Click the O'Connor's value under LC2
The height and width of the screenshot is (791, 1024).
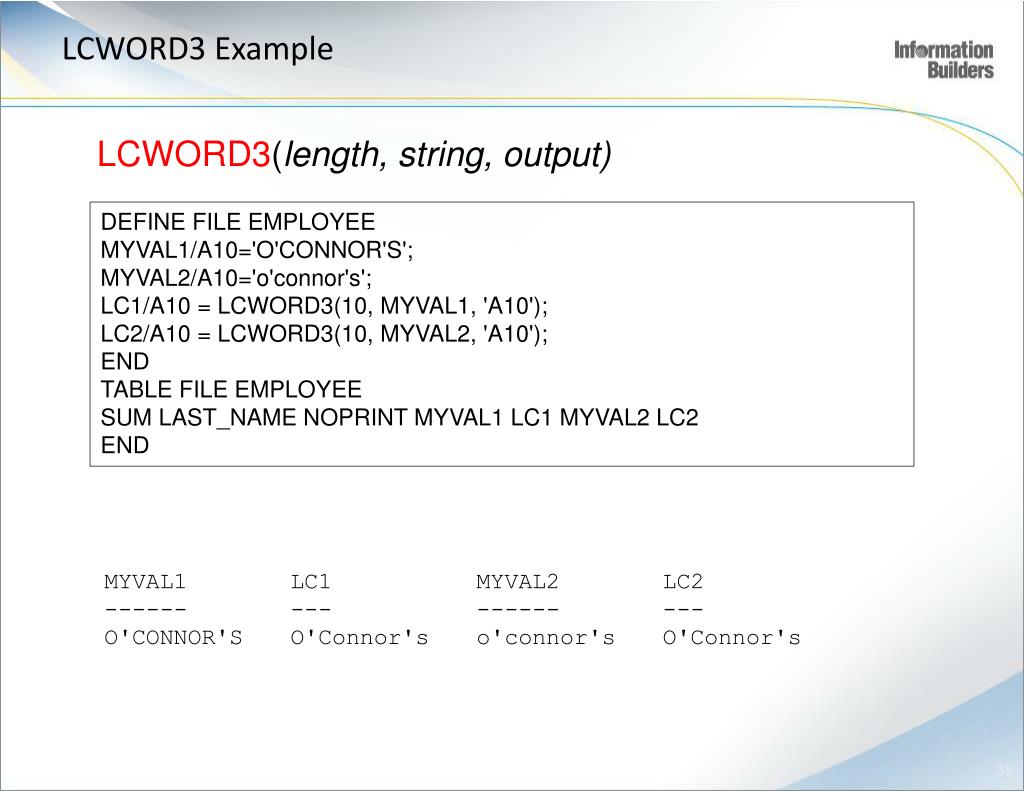click(731, 638)
